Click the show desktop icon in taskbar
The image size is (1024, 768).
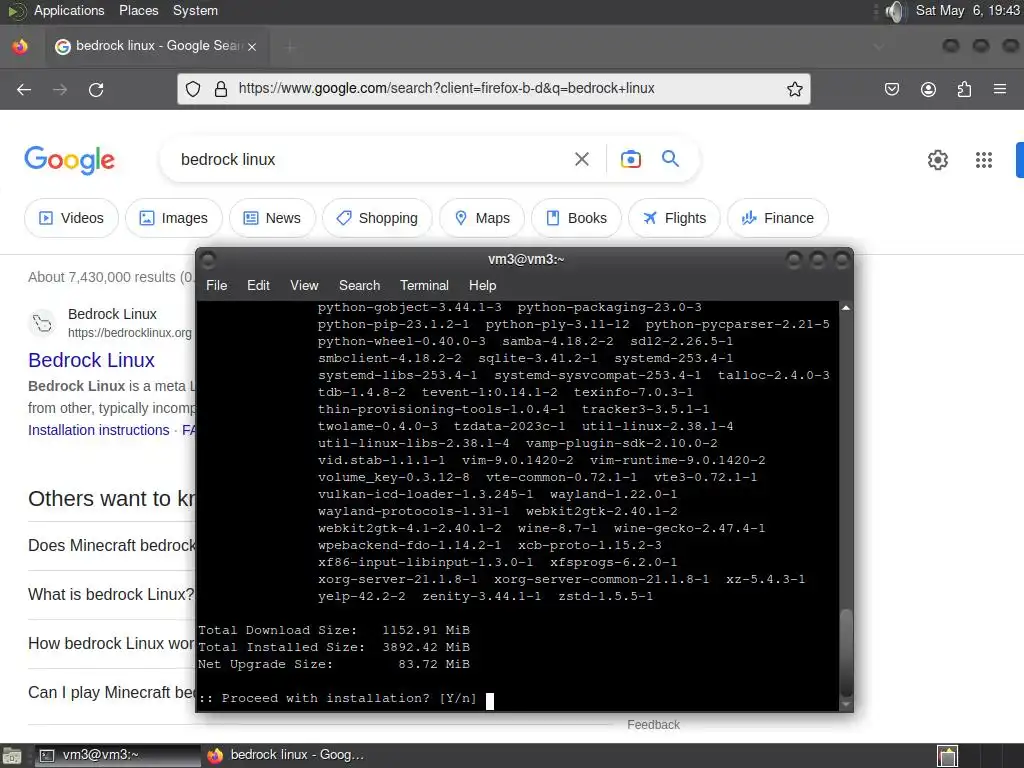tap(12, 756)
